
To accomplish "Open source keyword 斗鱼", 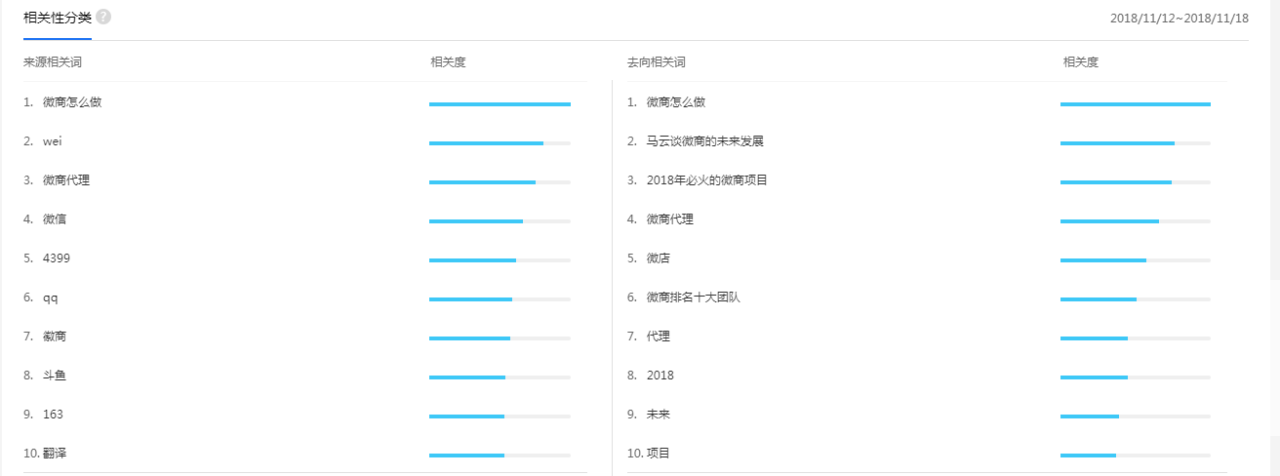I will click(55, 375).
